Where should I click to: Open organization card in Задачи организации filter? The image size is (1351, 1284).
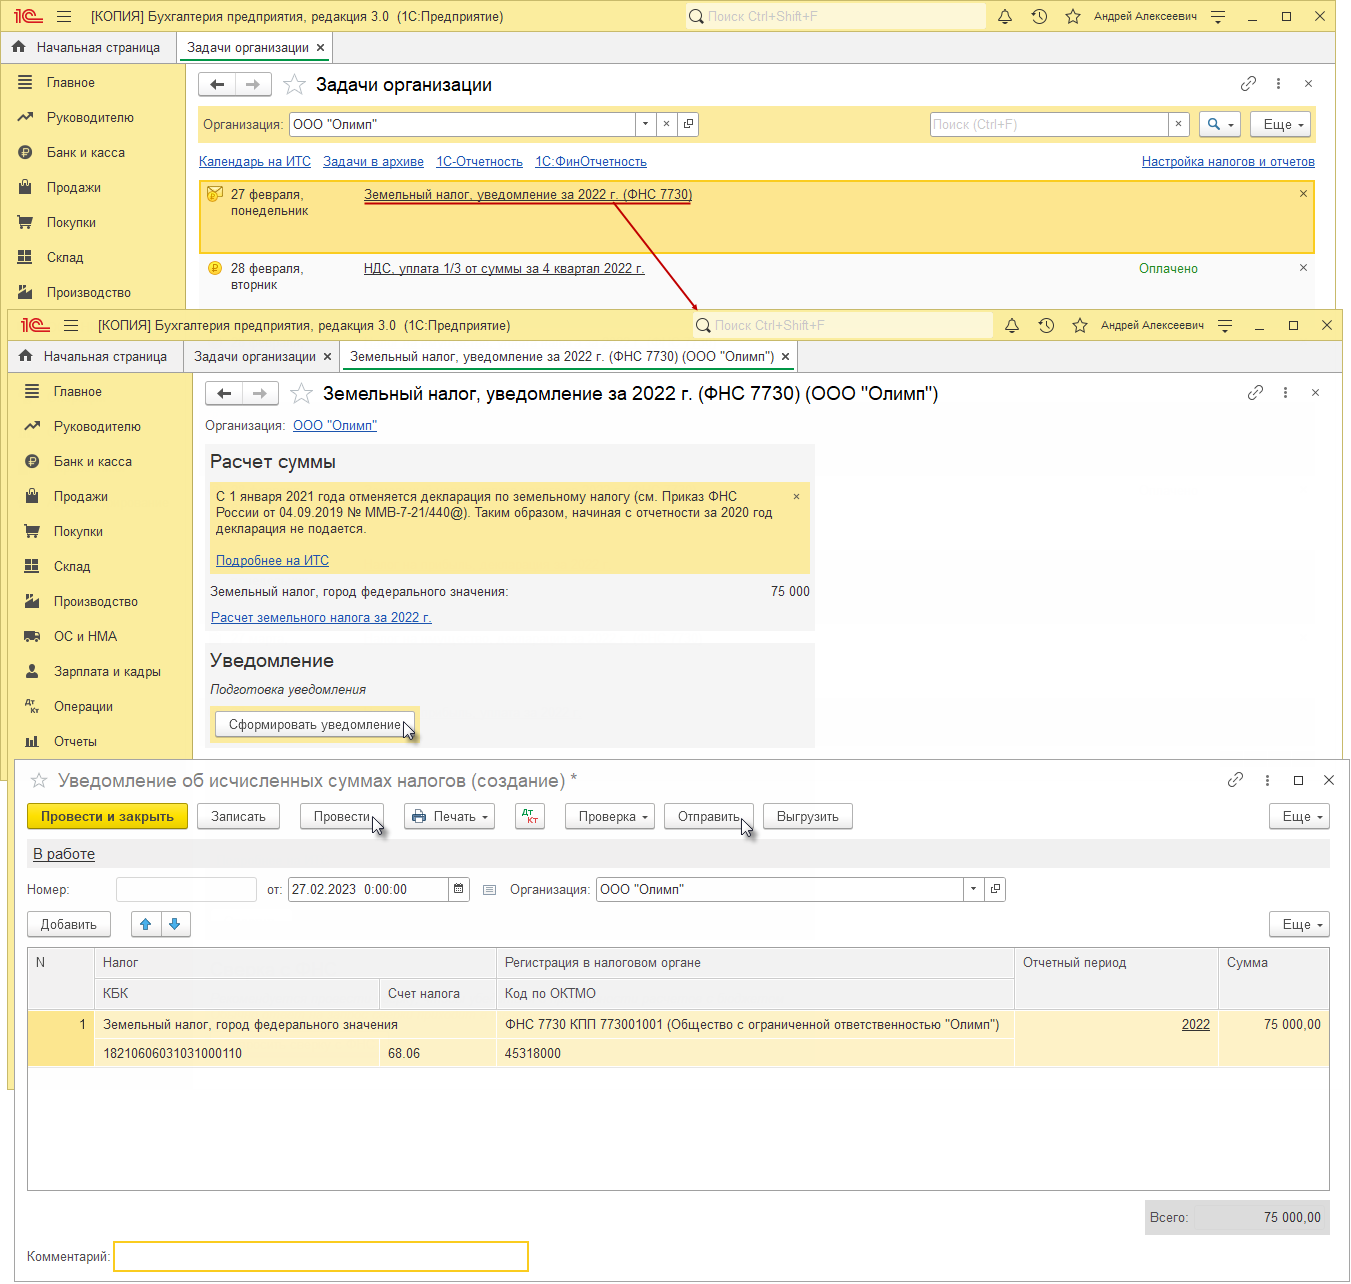coord(688,124)
